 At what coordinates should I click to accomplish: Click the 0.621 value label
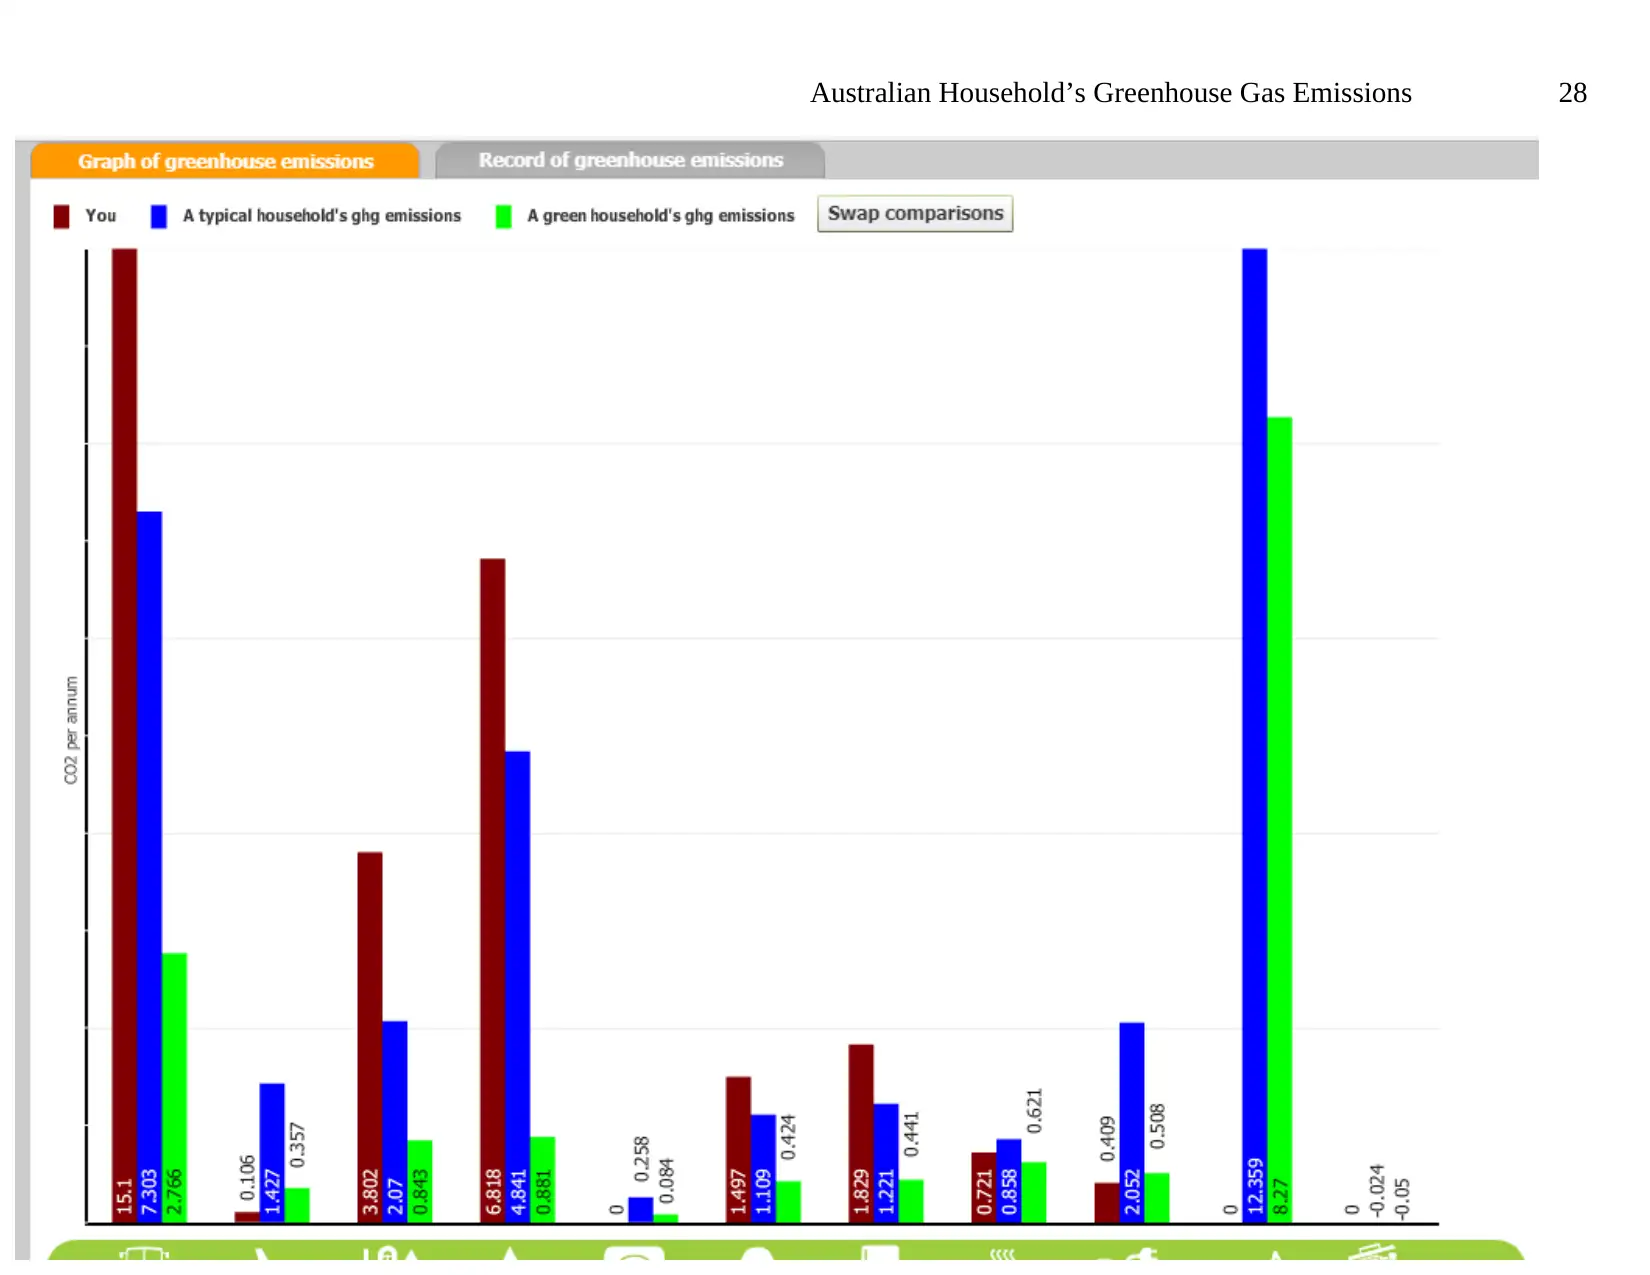coord(1034,1111)
